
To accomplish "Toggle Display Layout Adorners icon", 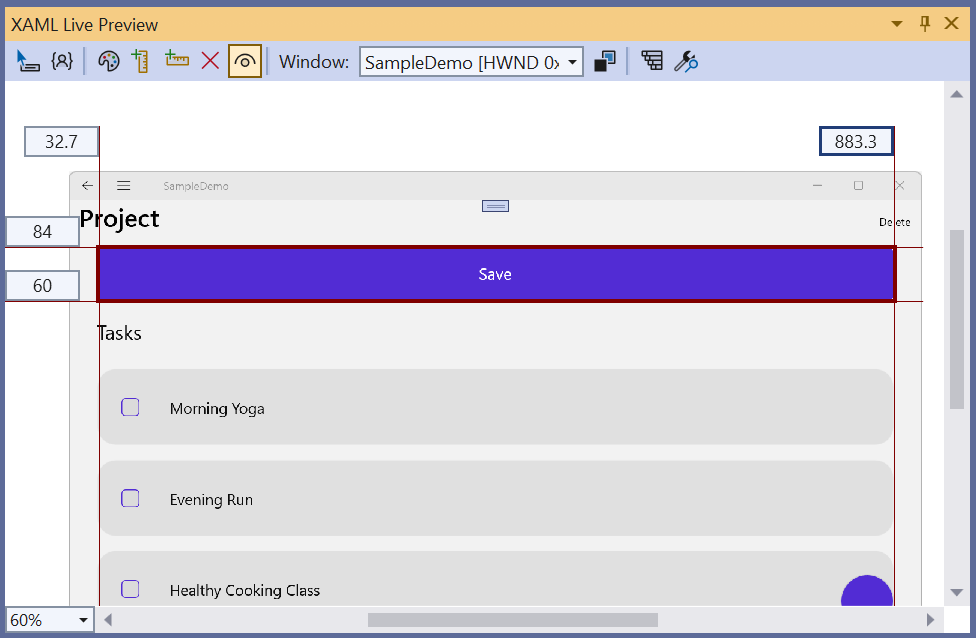I will pyautogui.click(x=62, y=62).
